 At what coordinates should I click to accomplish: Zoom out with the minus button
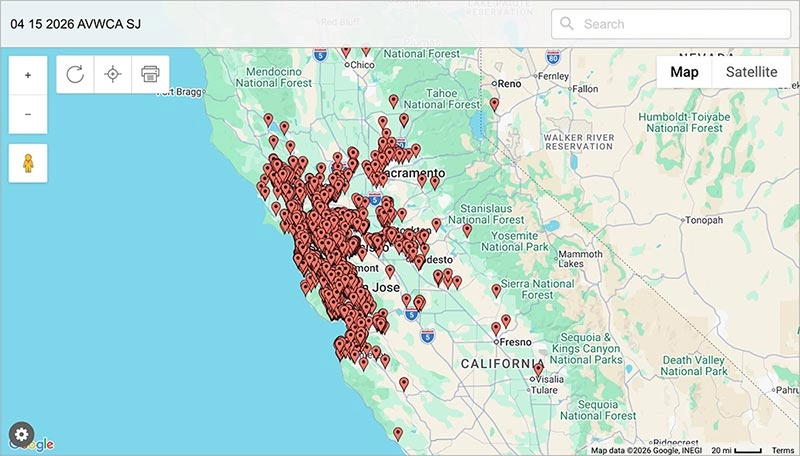pos(28,114)
